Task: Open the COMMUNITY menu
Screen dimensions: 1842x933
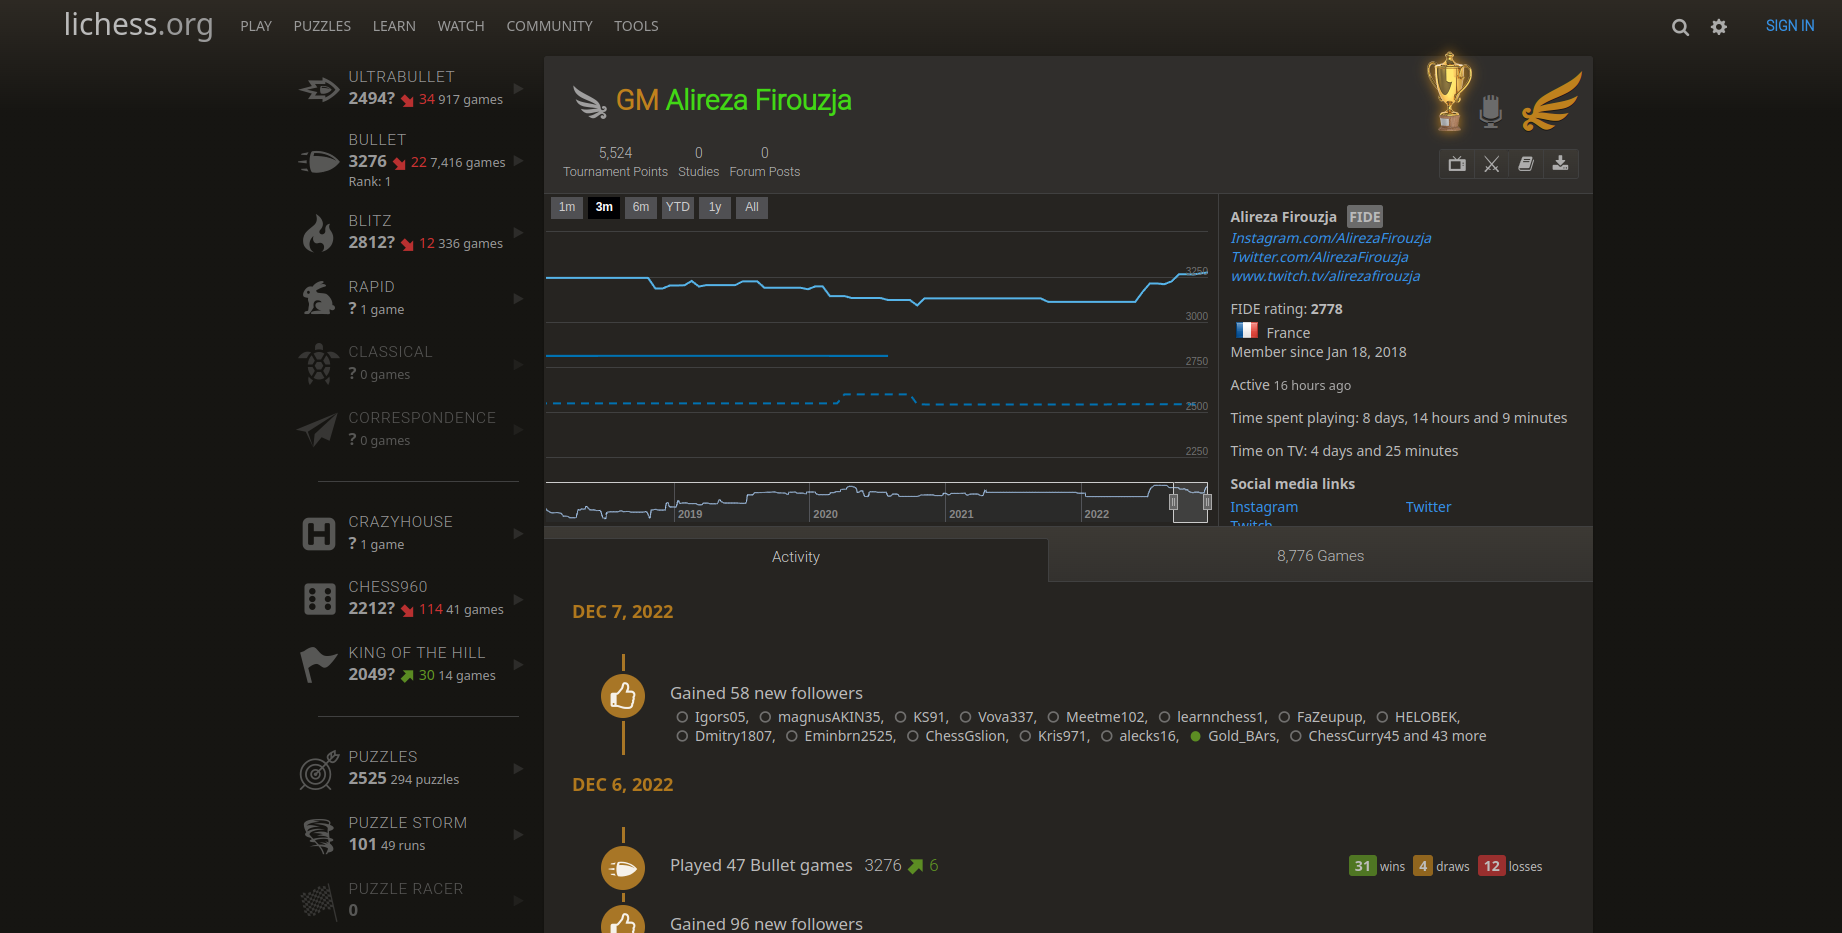Action: 549,26
